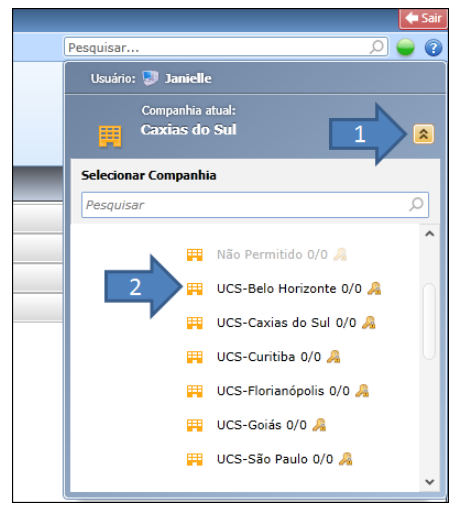Select UCS-Goiás company
The height and width of the screenshot is (508, 456).
tap(262, 425)
